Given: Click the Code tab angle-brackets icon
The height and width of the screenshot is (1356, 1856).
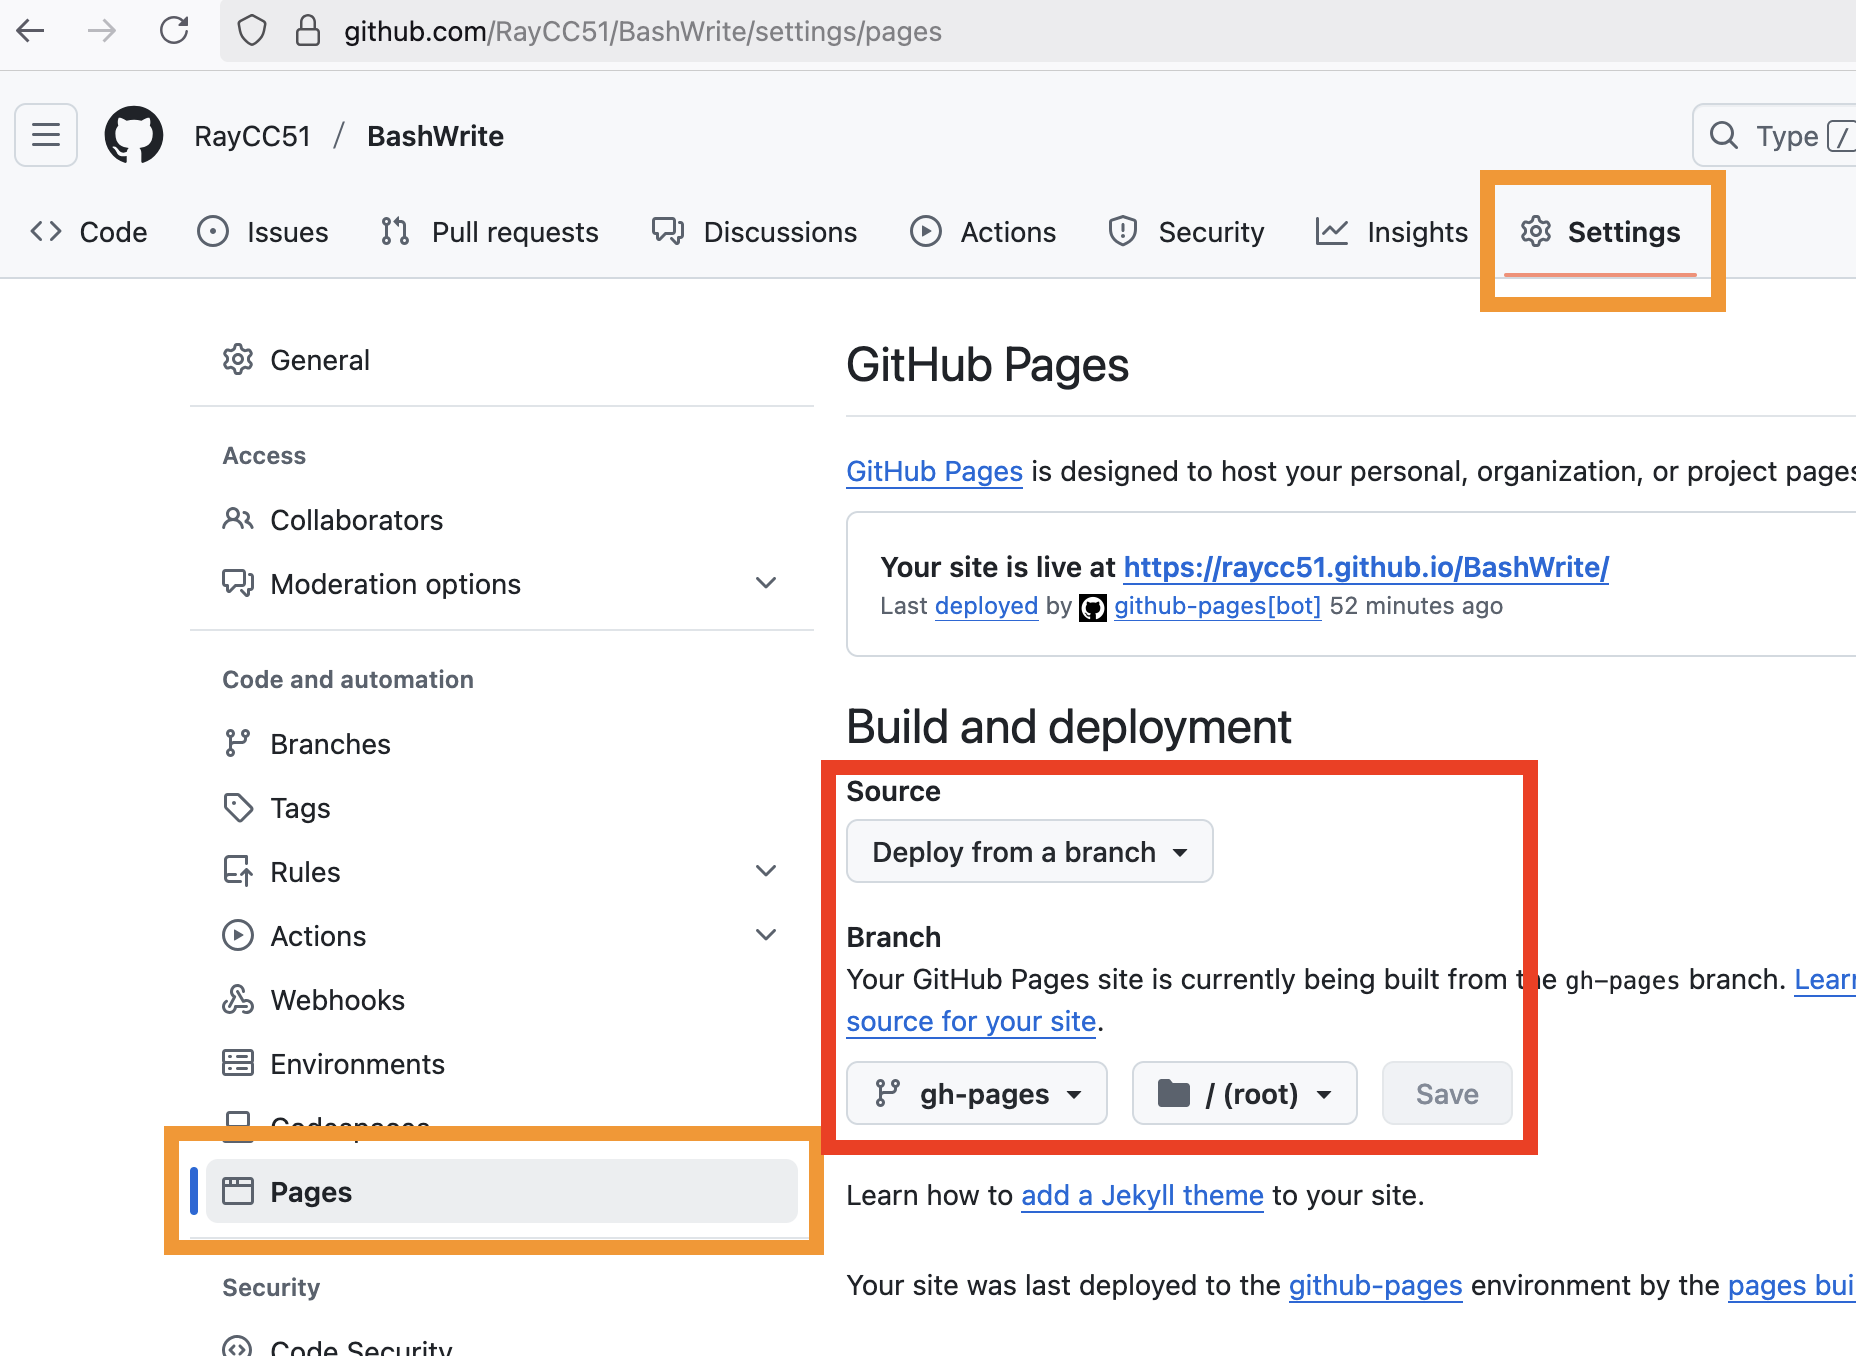Looking at the screenshot, I should [46, 232].
